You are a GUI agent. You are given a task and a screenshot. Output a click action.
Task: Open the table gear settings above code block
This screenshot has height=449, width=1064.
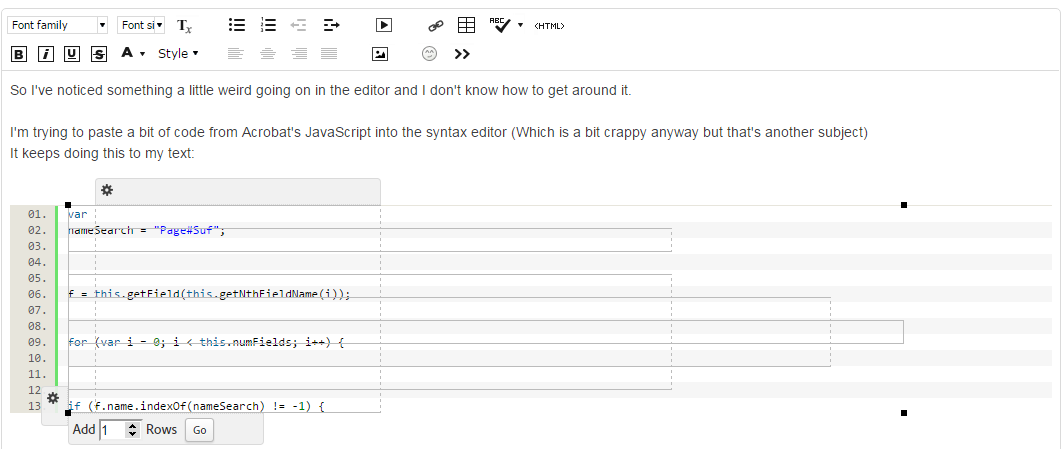coord(107,191)
